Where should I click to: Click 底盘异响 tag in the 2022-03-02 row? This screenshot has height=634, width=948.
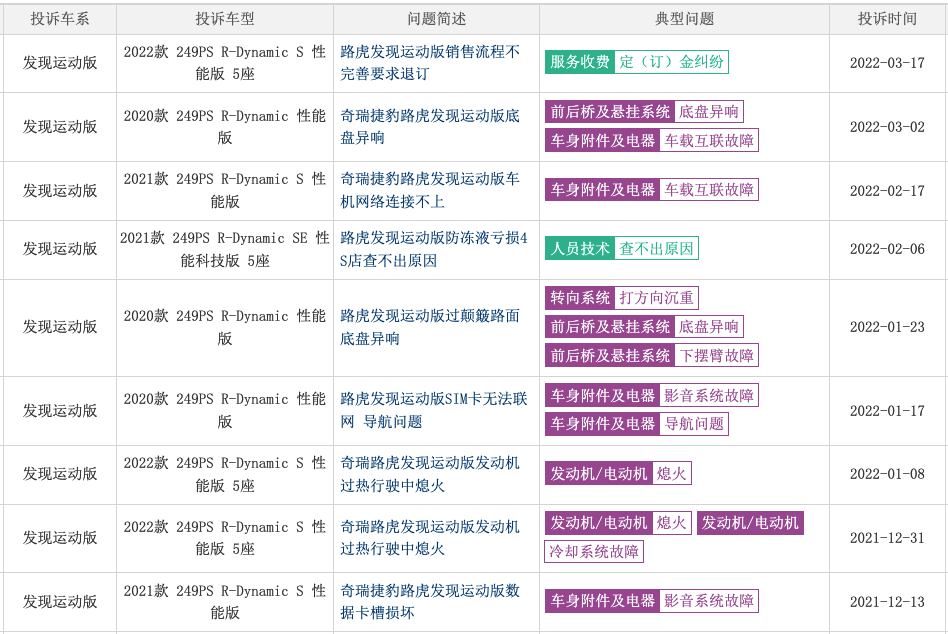point(709,112)
